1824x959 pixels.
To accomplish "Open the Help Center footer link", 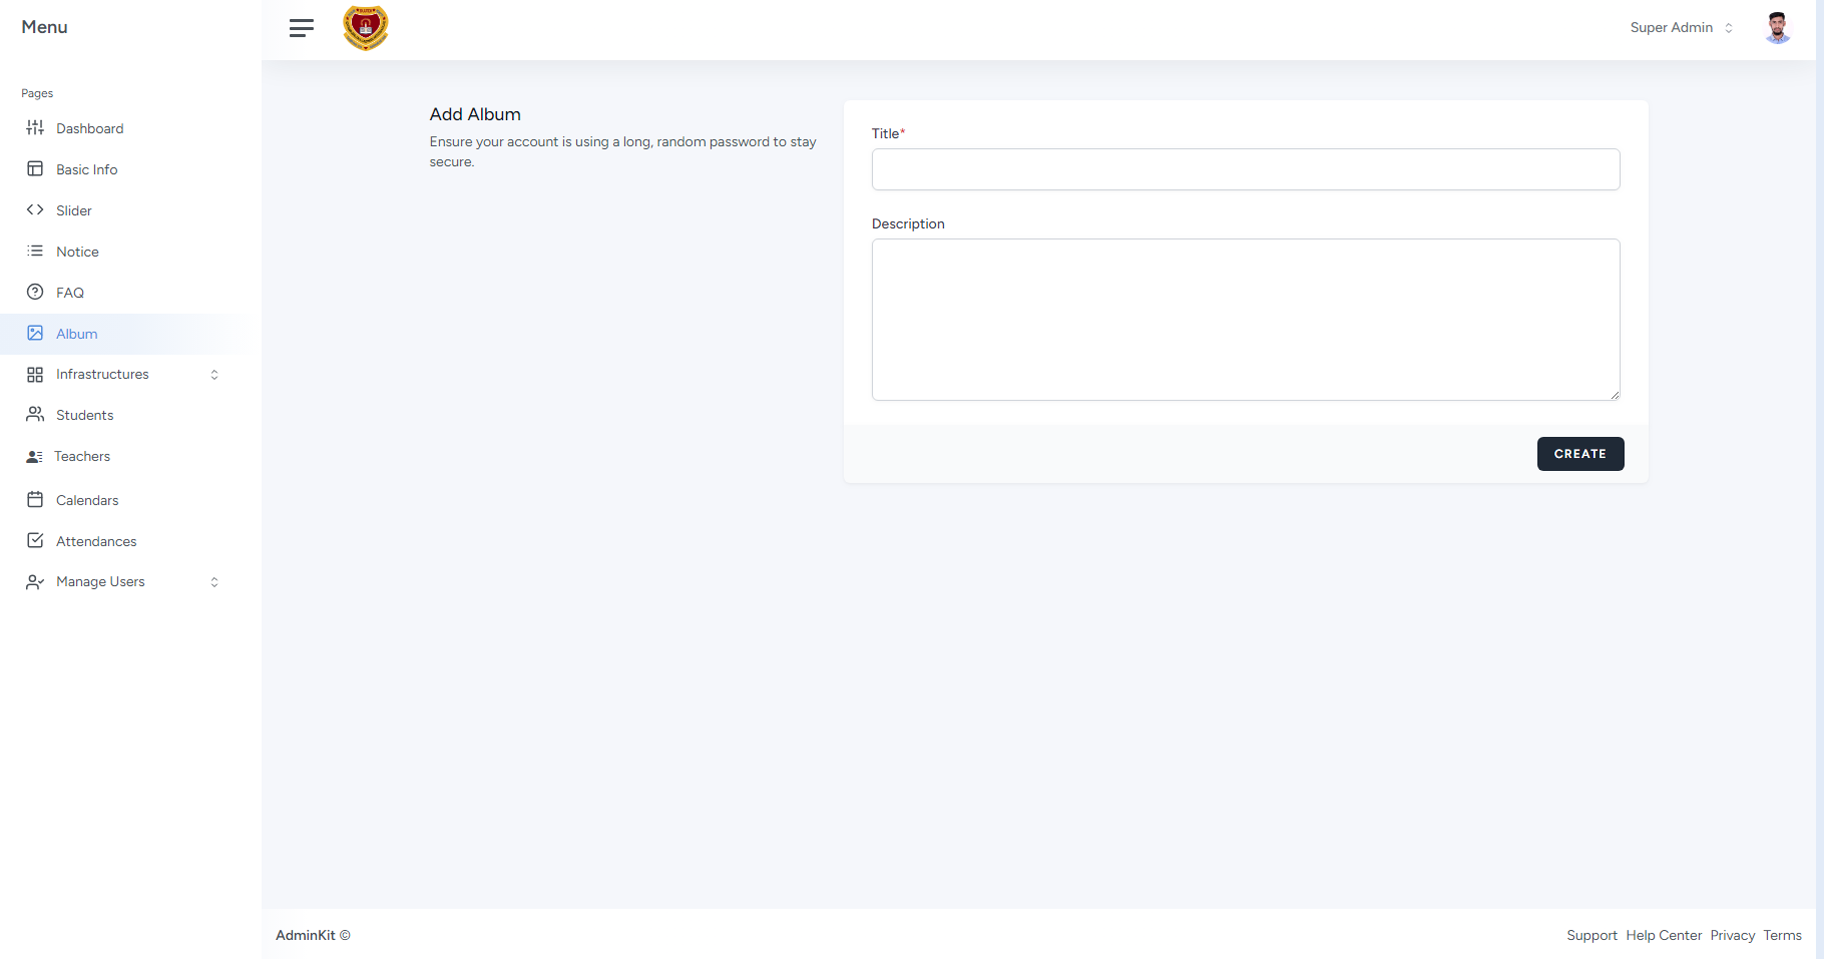I will click(x=1663, y=935).
